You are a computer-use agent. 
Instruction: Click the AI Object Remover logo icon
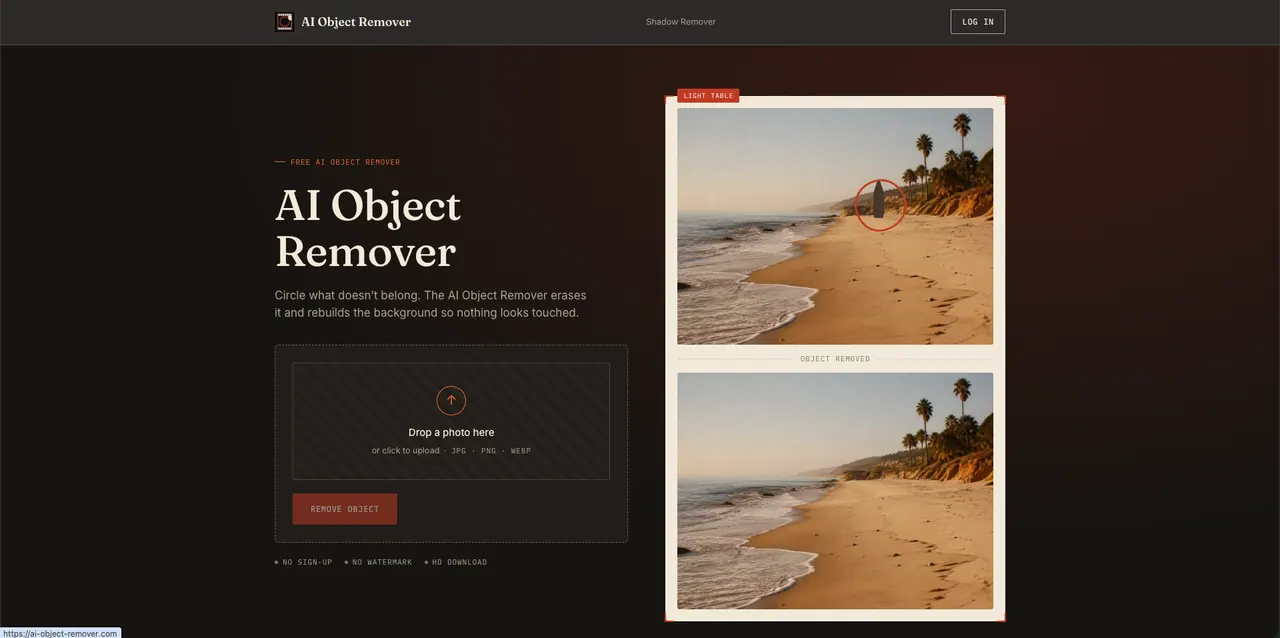click(x=284, y=22)
